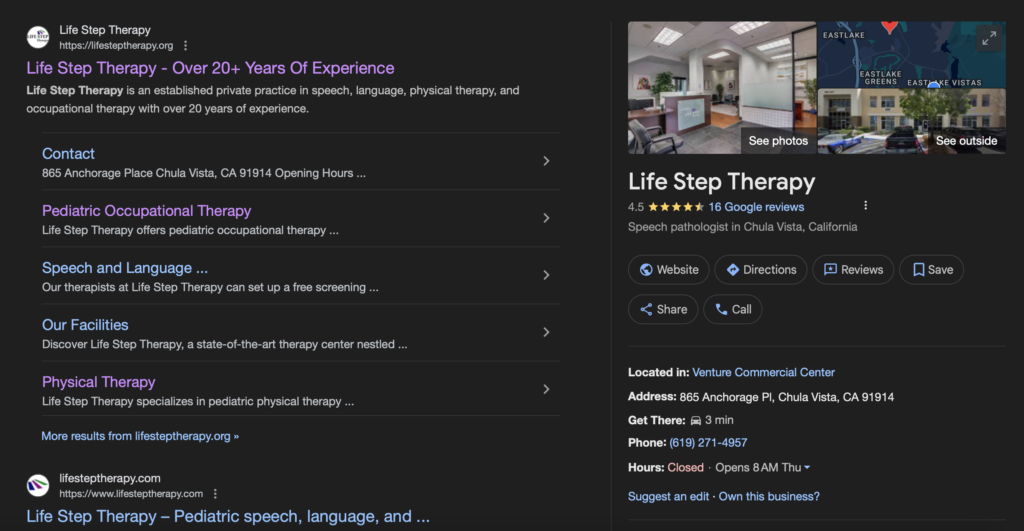Open the Venture Commercial Center link
The width and height of the screenshot is (1024, 531).
pyautogui.click(x=763, y=372)
